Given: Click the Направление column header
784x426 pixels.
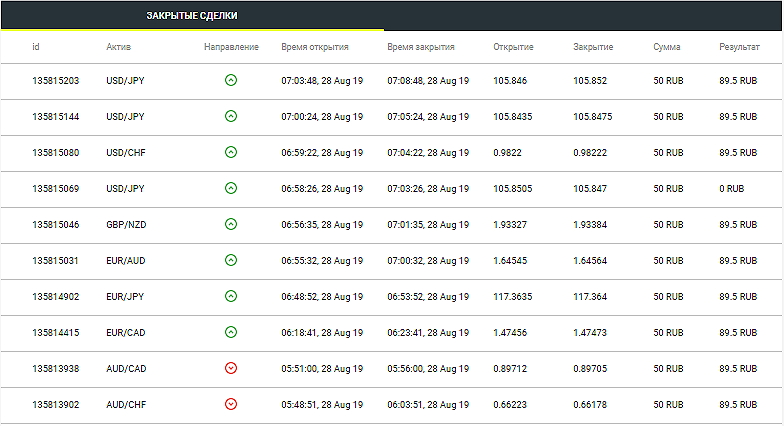Looking at the screenshot, I should (x=232, y=46).
